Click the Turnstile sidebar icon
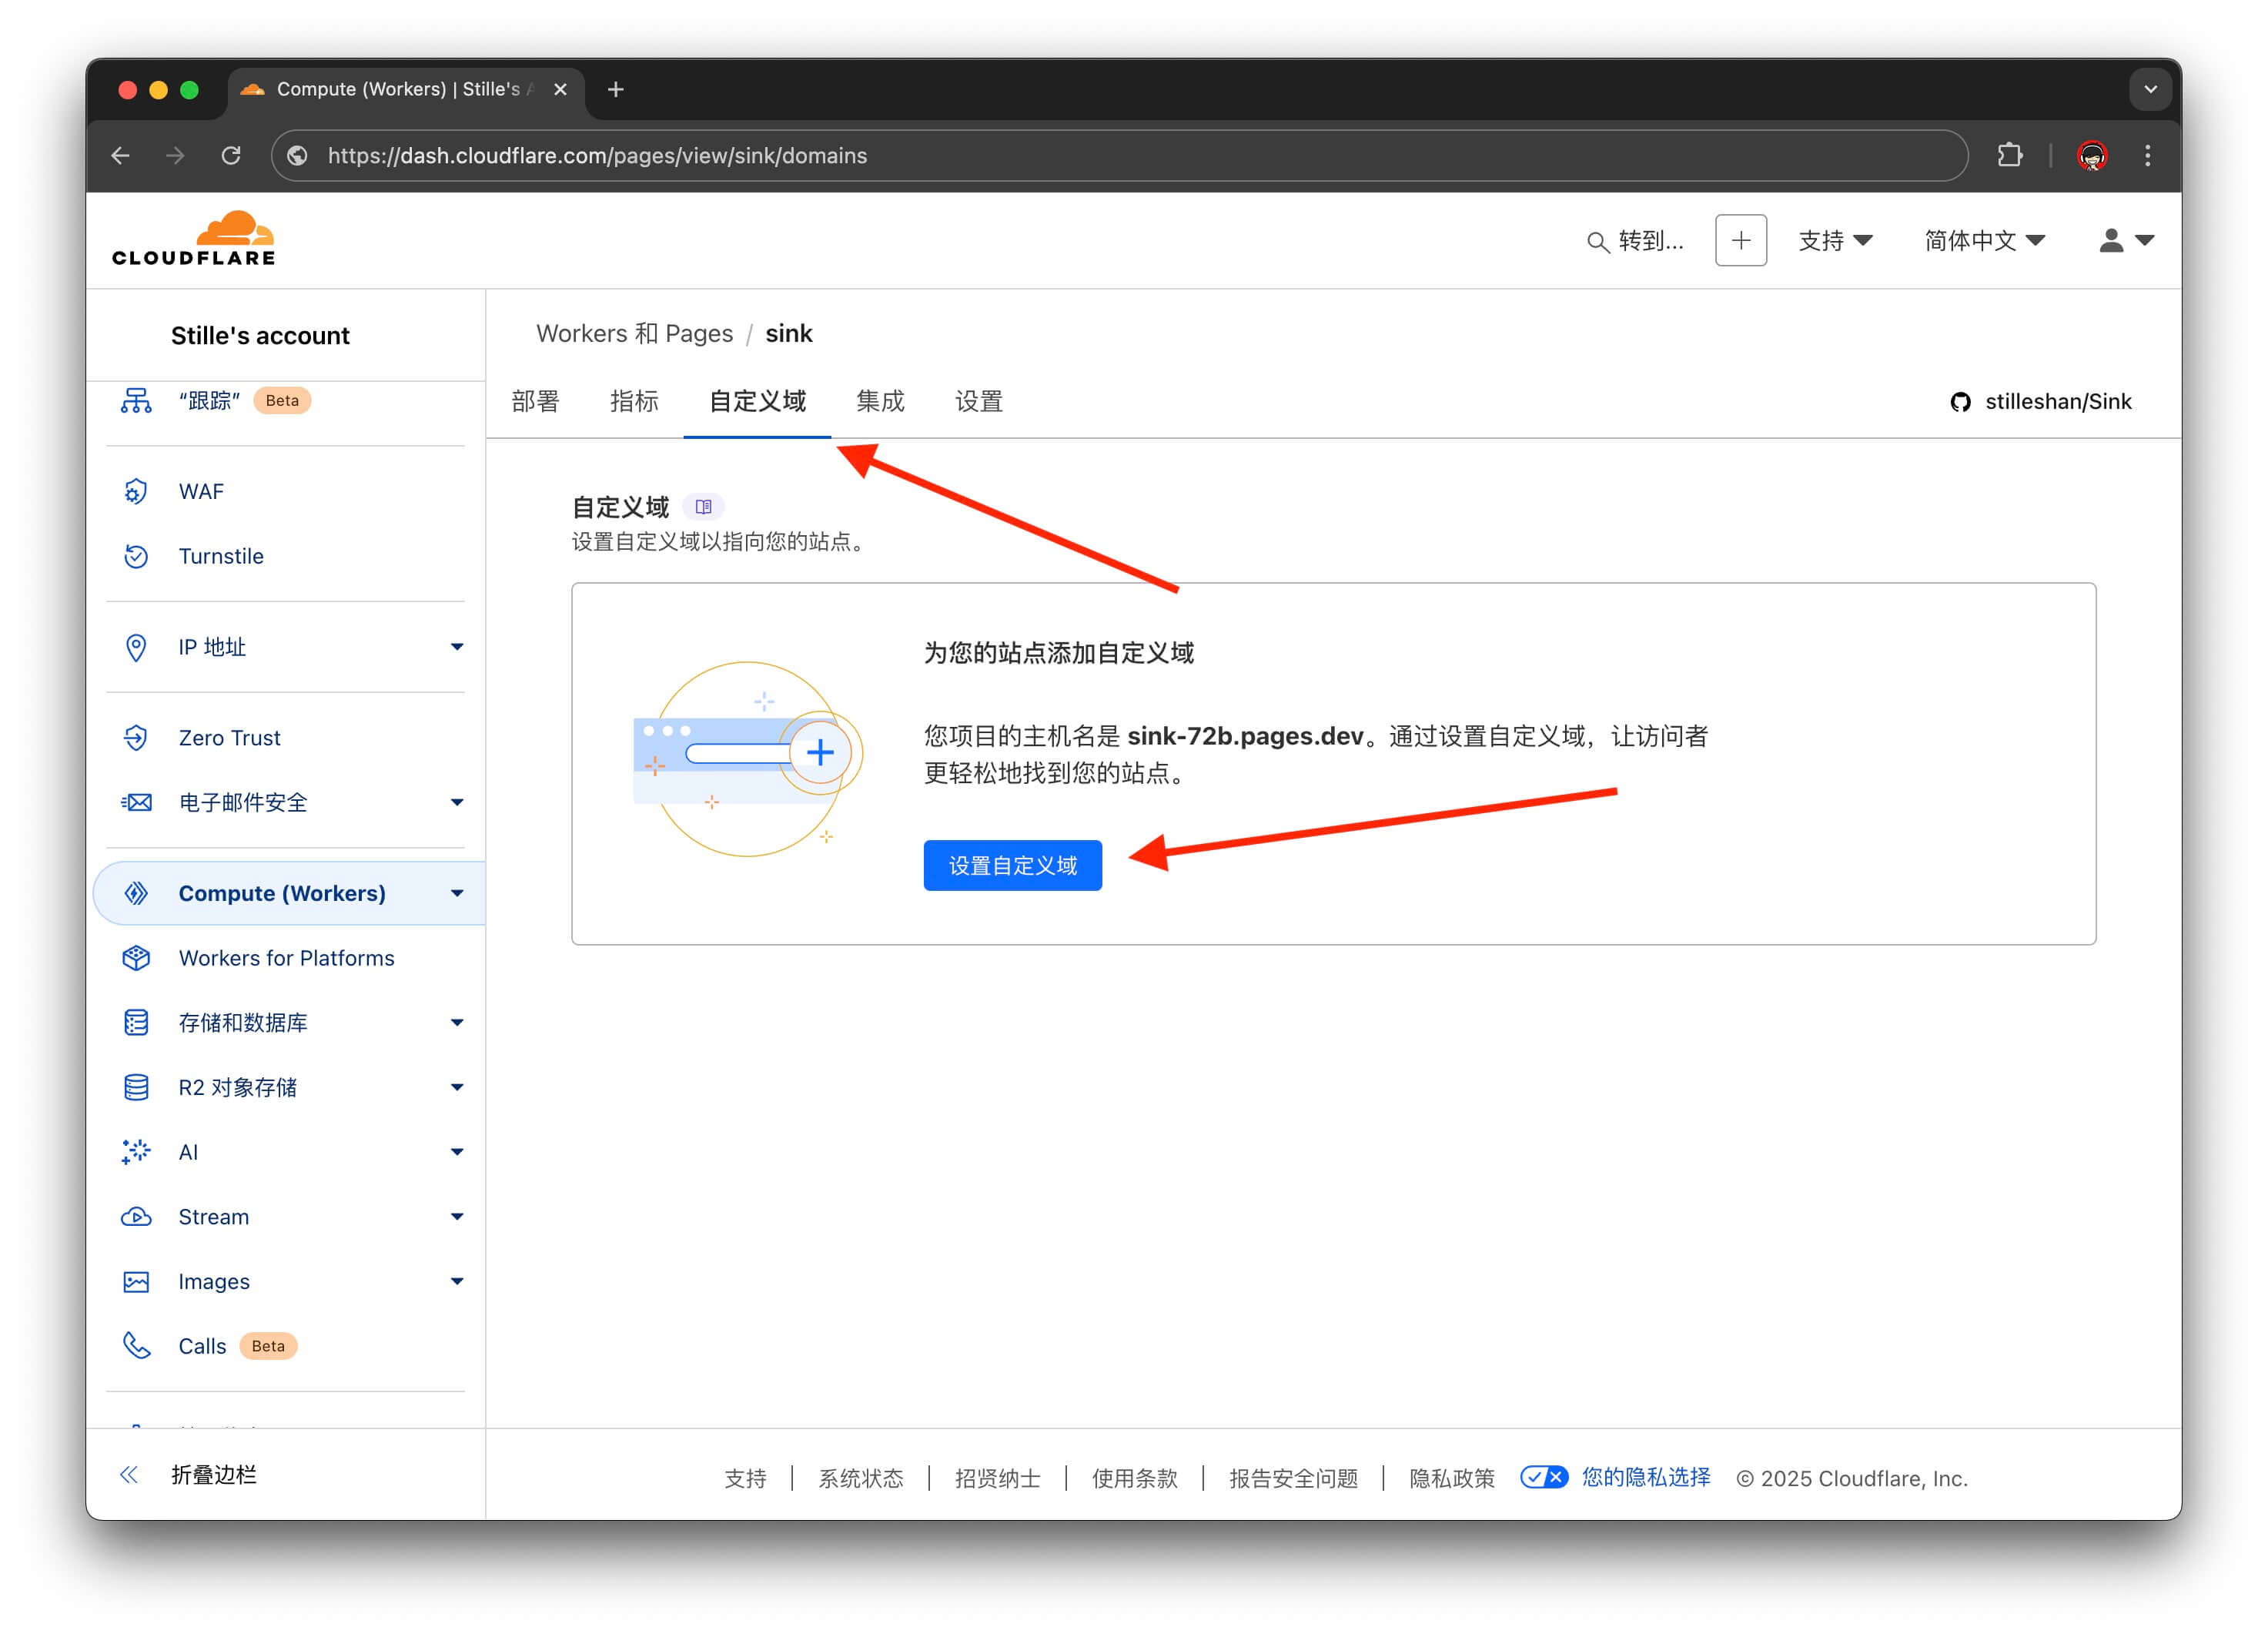The height and width of the screenshot is (1634, 2268). [136, 556]
